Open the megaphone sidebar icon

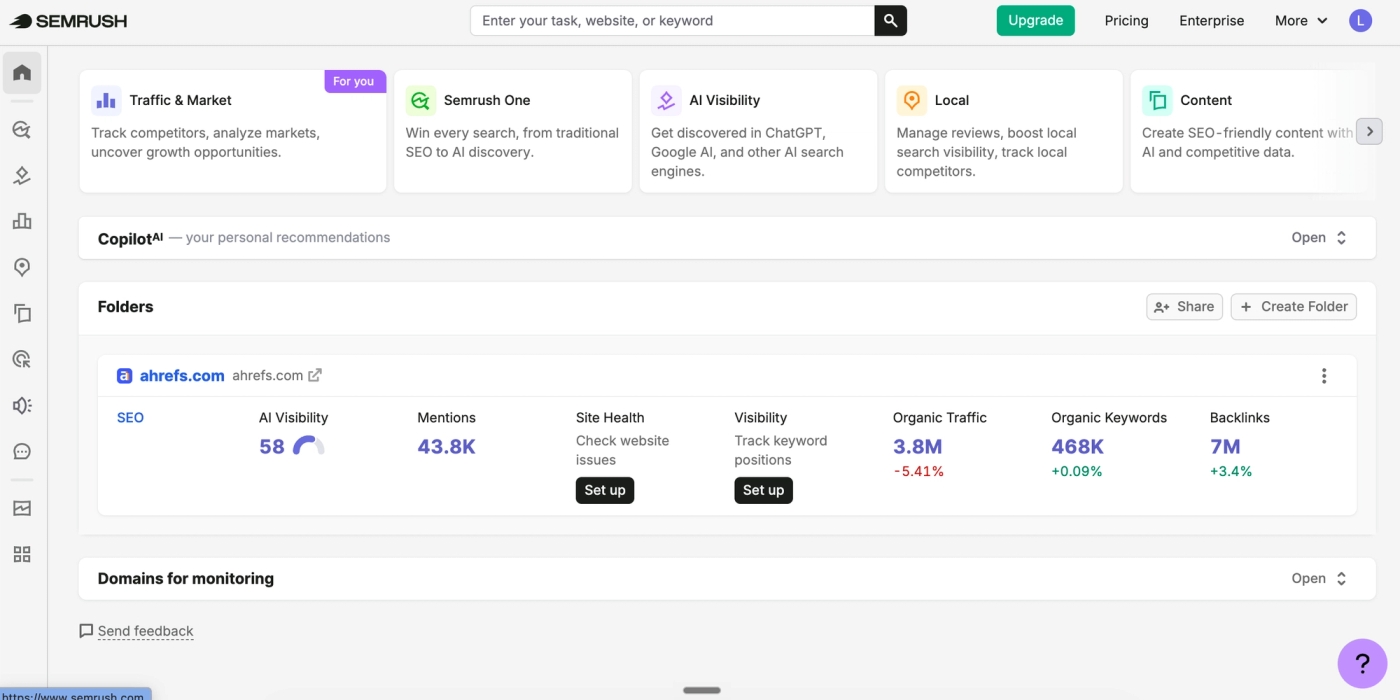[x=22, y=405]
